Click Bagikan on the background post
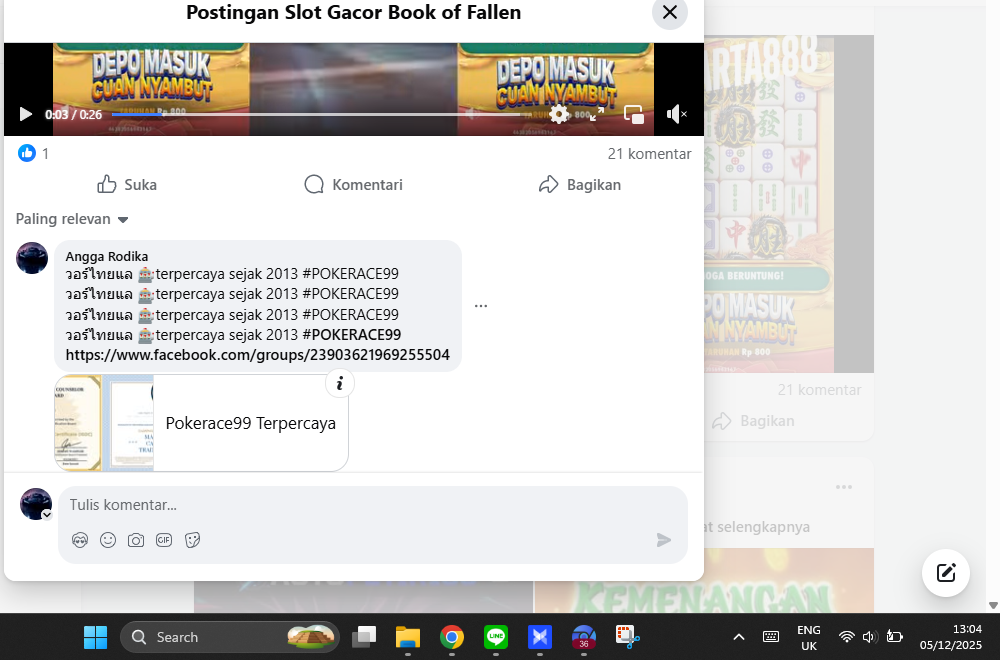Image resolution: width=1000 pixels, height=660 pixels. click(753, 421)
